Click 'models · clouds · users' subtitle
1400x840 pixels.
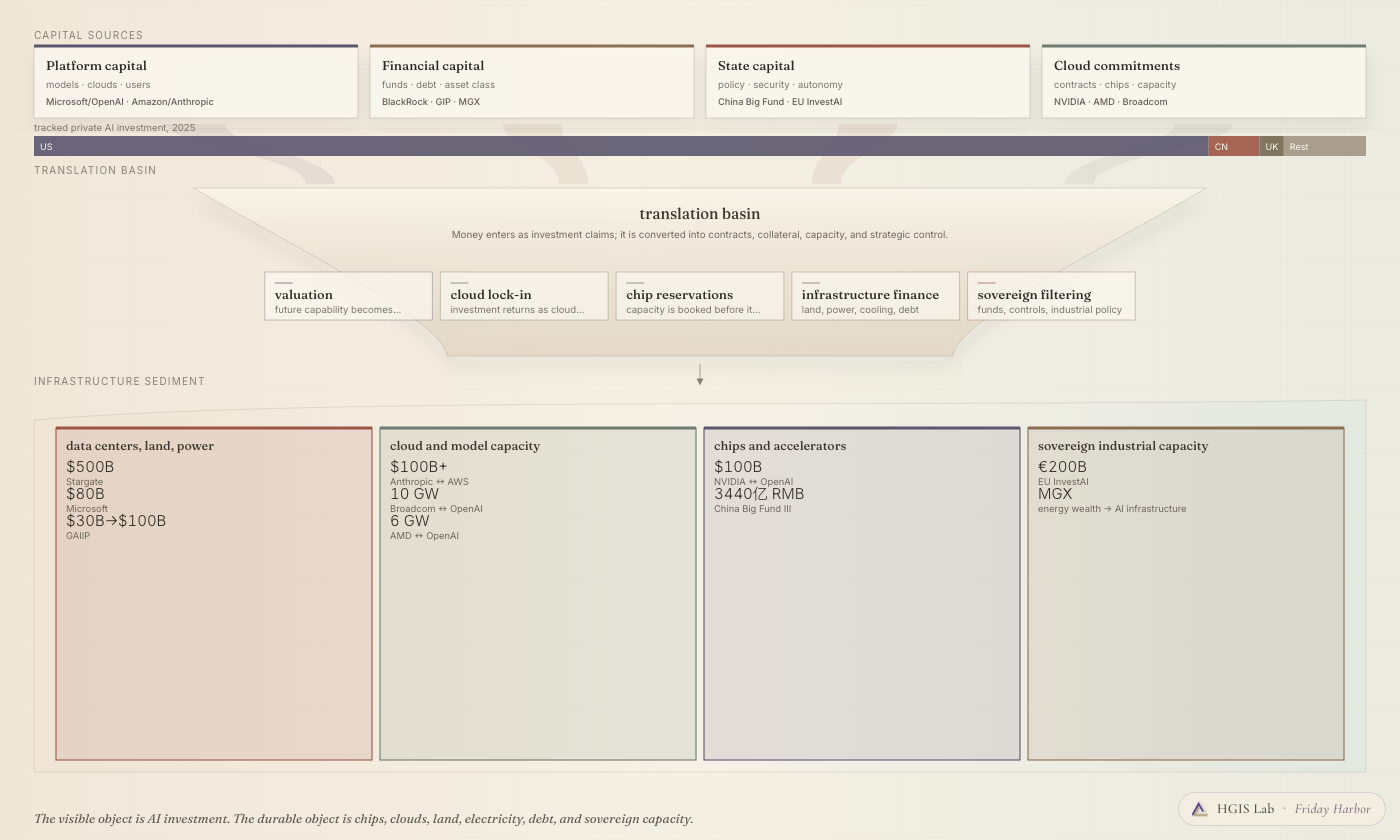click(98, 85)
